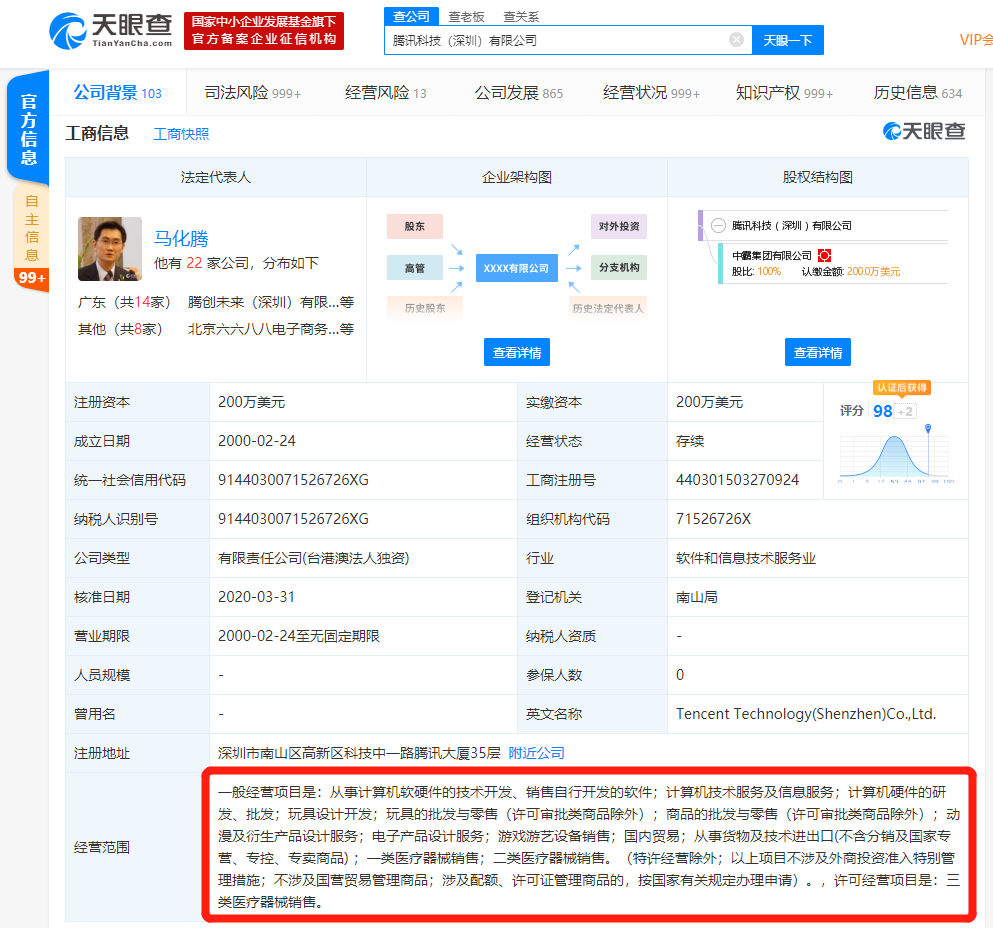Click the 成立日期 value 2000-02-24
The image size is (993, 928).
click(x=256, y=441)
